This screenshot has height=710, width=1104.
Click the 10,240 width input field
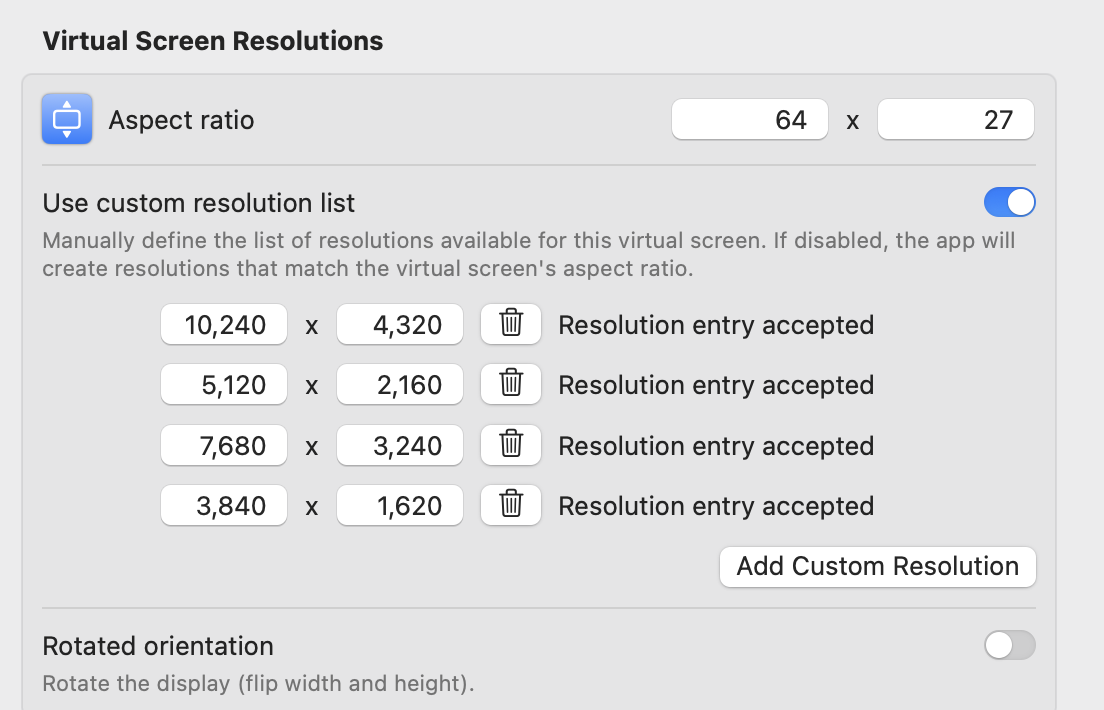224,324
